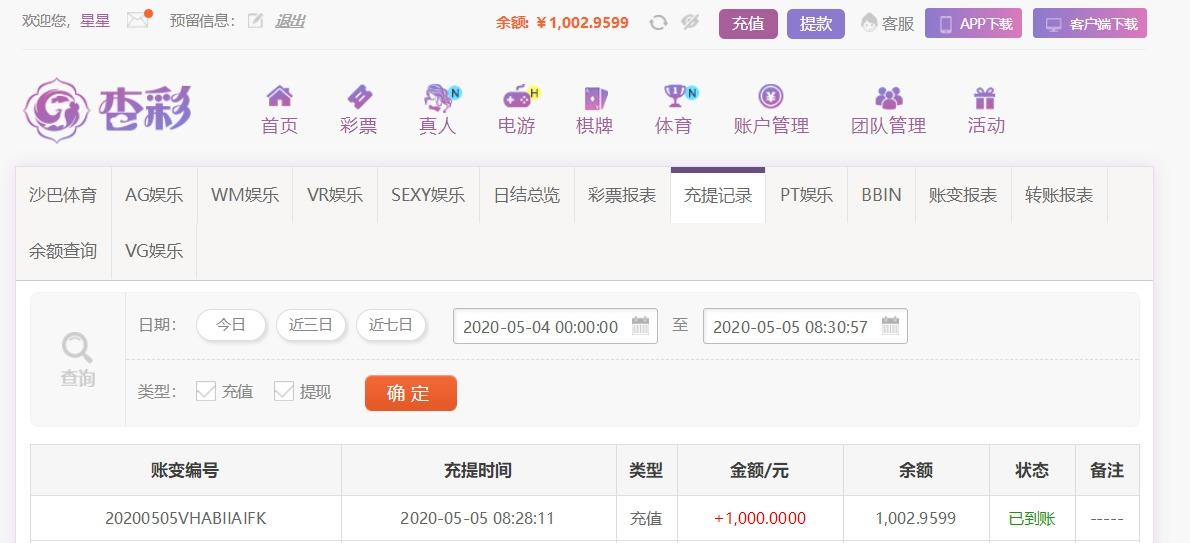Image resolution: width=1190 pixels, height=543 pixels.
Task: Open the 彩票 lottery ticket icon
Action: (359, 97)
